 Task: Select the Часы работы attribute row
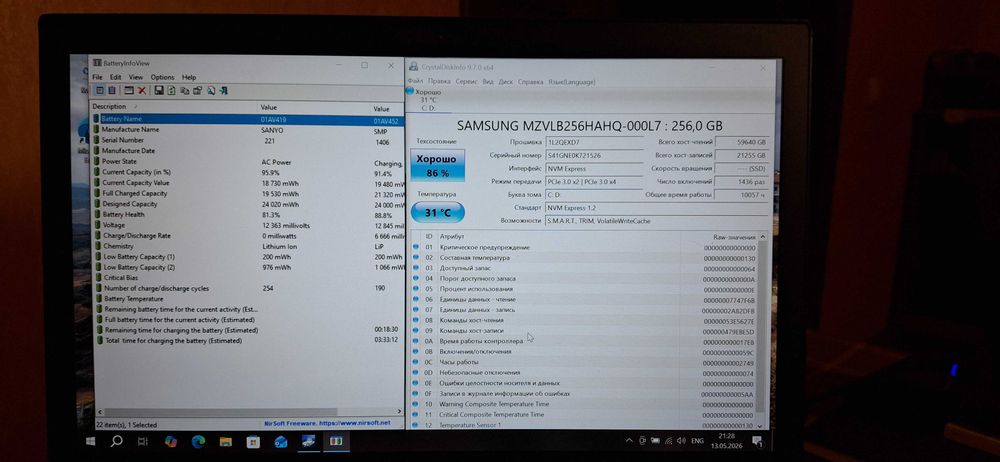(584, 362)
